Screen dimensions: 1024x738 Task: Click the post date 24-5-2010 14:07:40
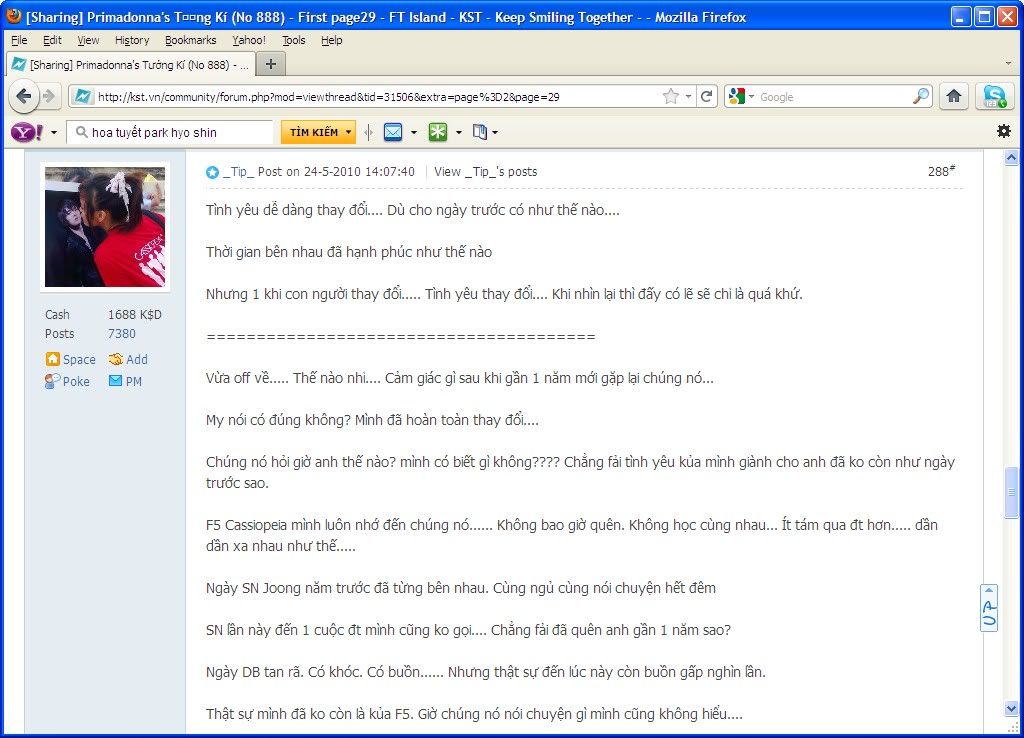coord(359,172)
